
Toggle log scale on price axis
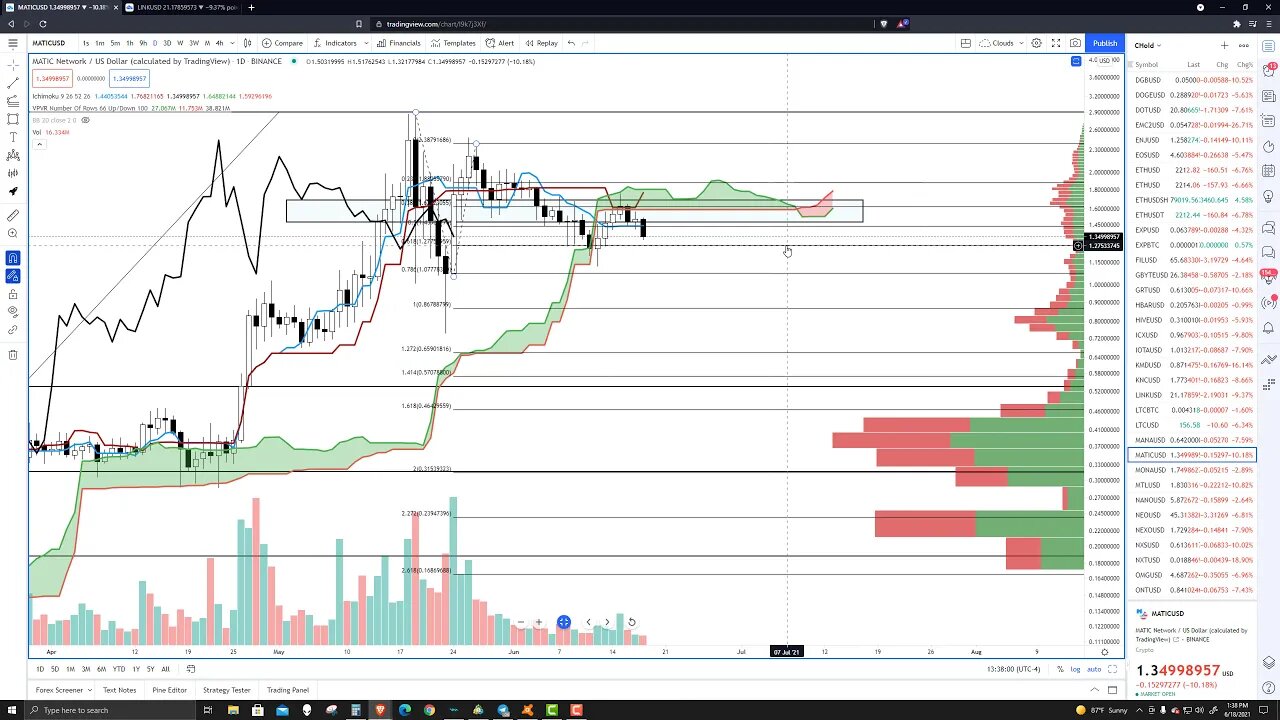pos(1076,669)
